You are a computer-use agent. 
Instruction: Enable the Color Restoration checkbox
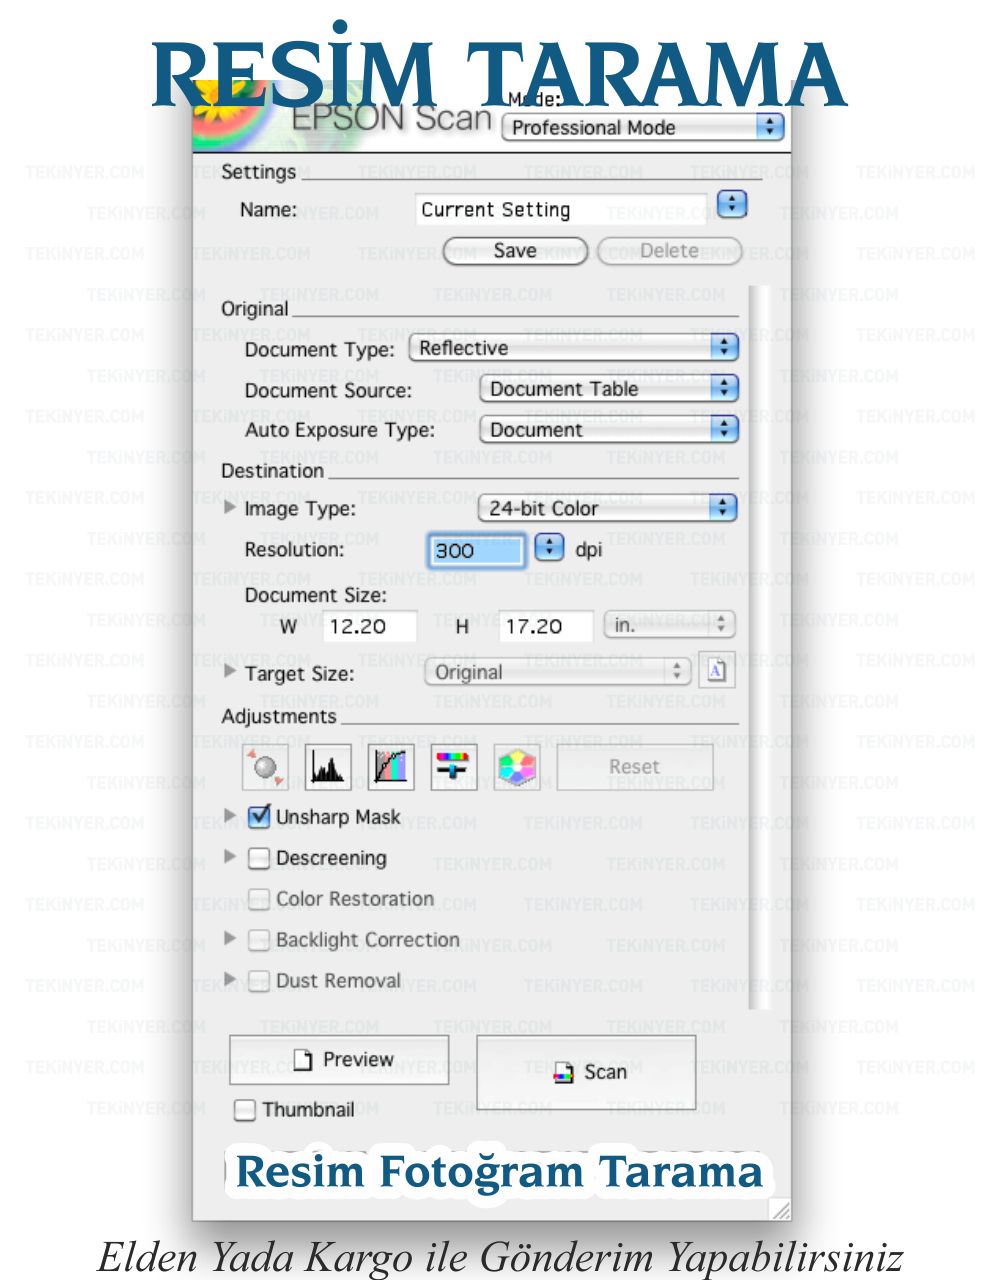[259, 899]
